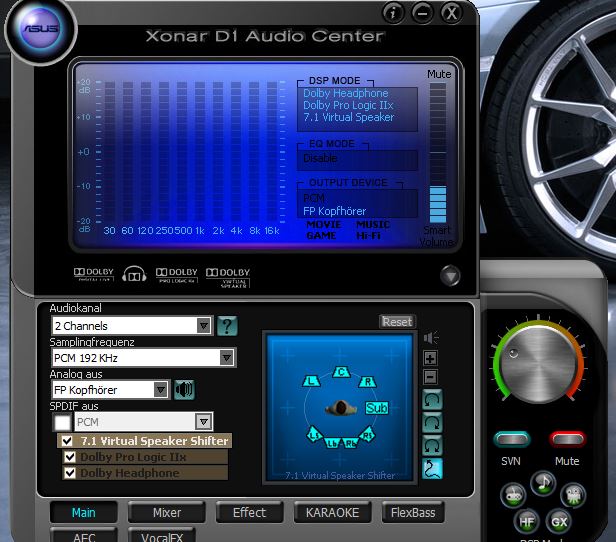Click the MOVIE indicator in the display
This screenshot has height=542, width=616.
click(324, 224)
